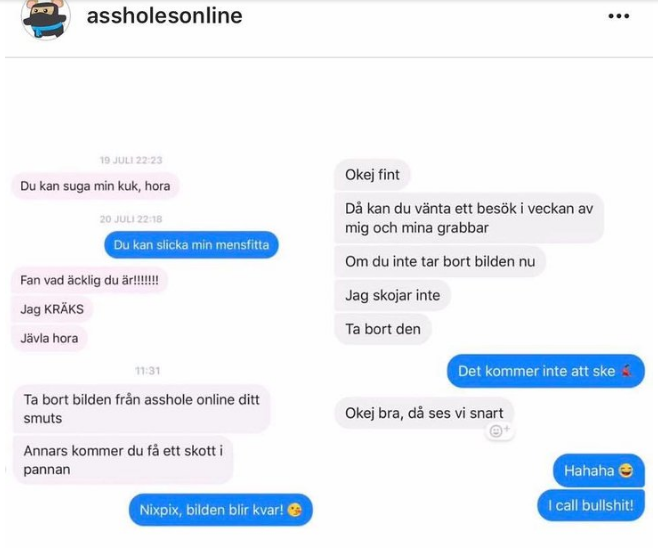Click the laughing emoji in Hahaha message

pos(626,471)
